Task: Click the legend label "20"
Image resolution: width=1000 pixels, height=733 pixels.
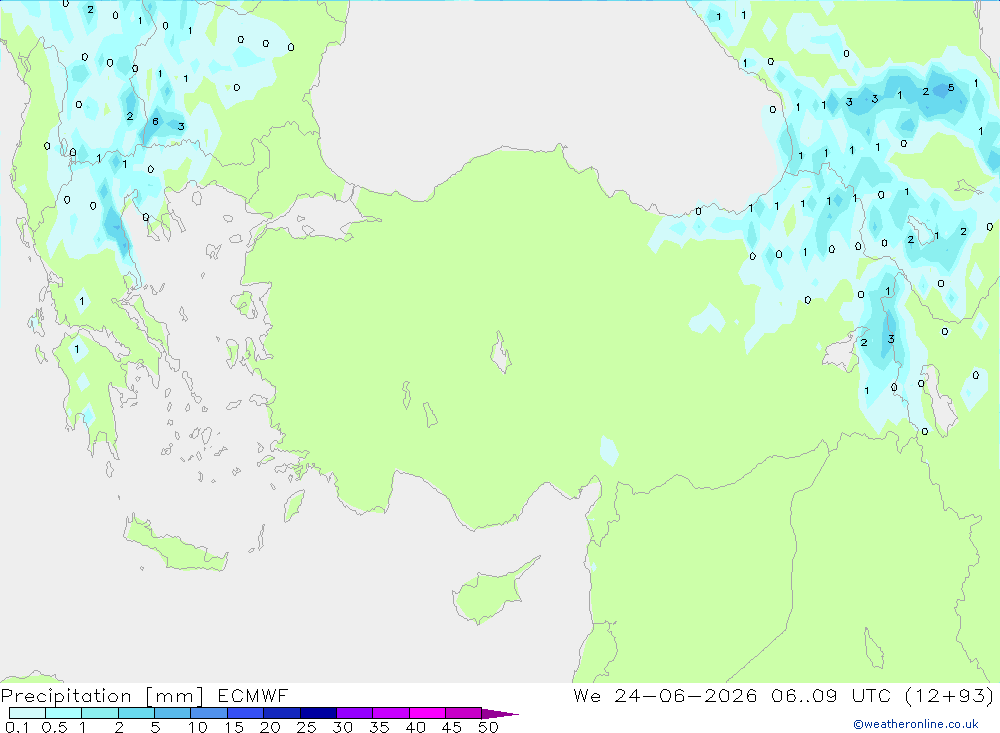Action: [270, 727]
